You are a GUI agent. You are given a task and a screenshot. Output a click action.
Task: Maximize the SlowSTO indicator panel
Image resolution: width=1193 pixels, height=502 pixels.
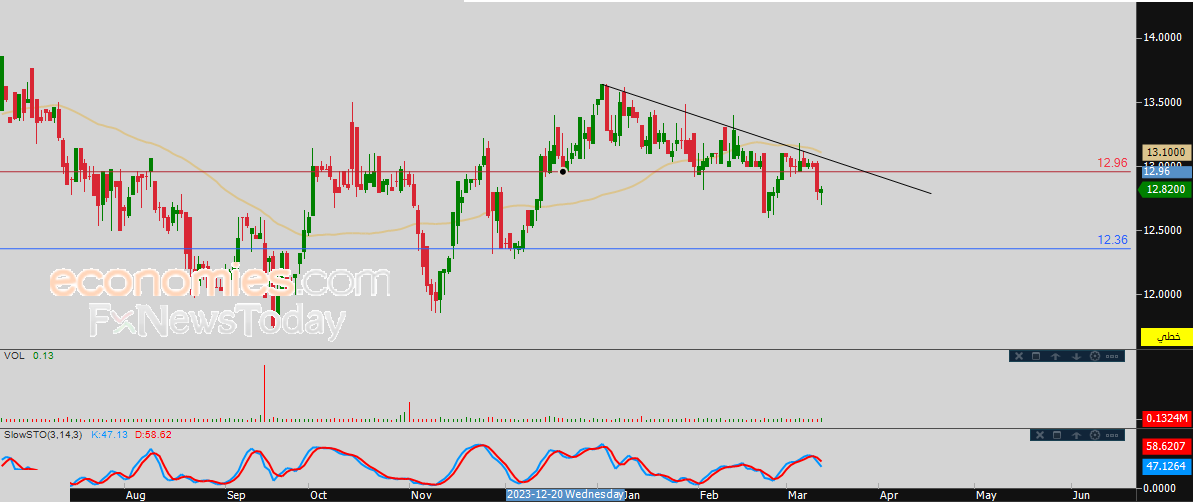click(x=1057, y=435)
